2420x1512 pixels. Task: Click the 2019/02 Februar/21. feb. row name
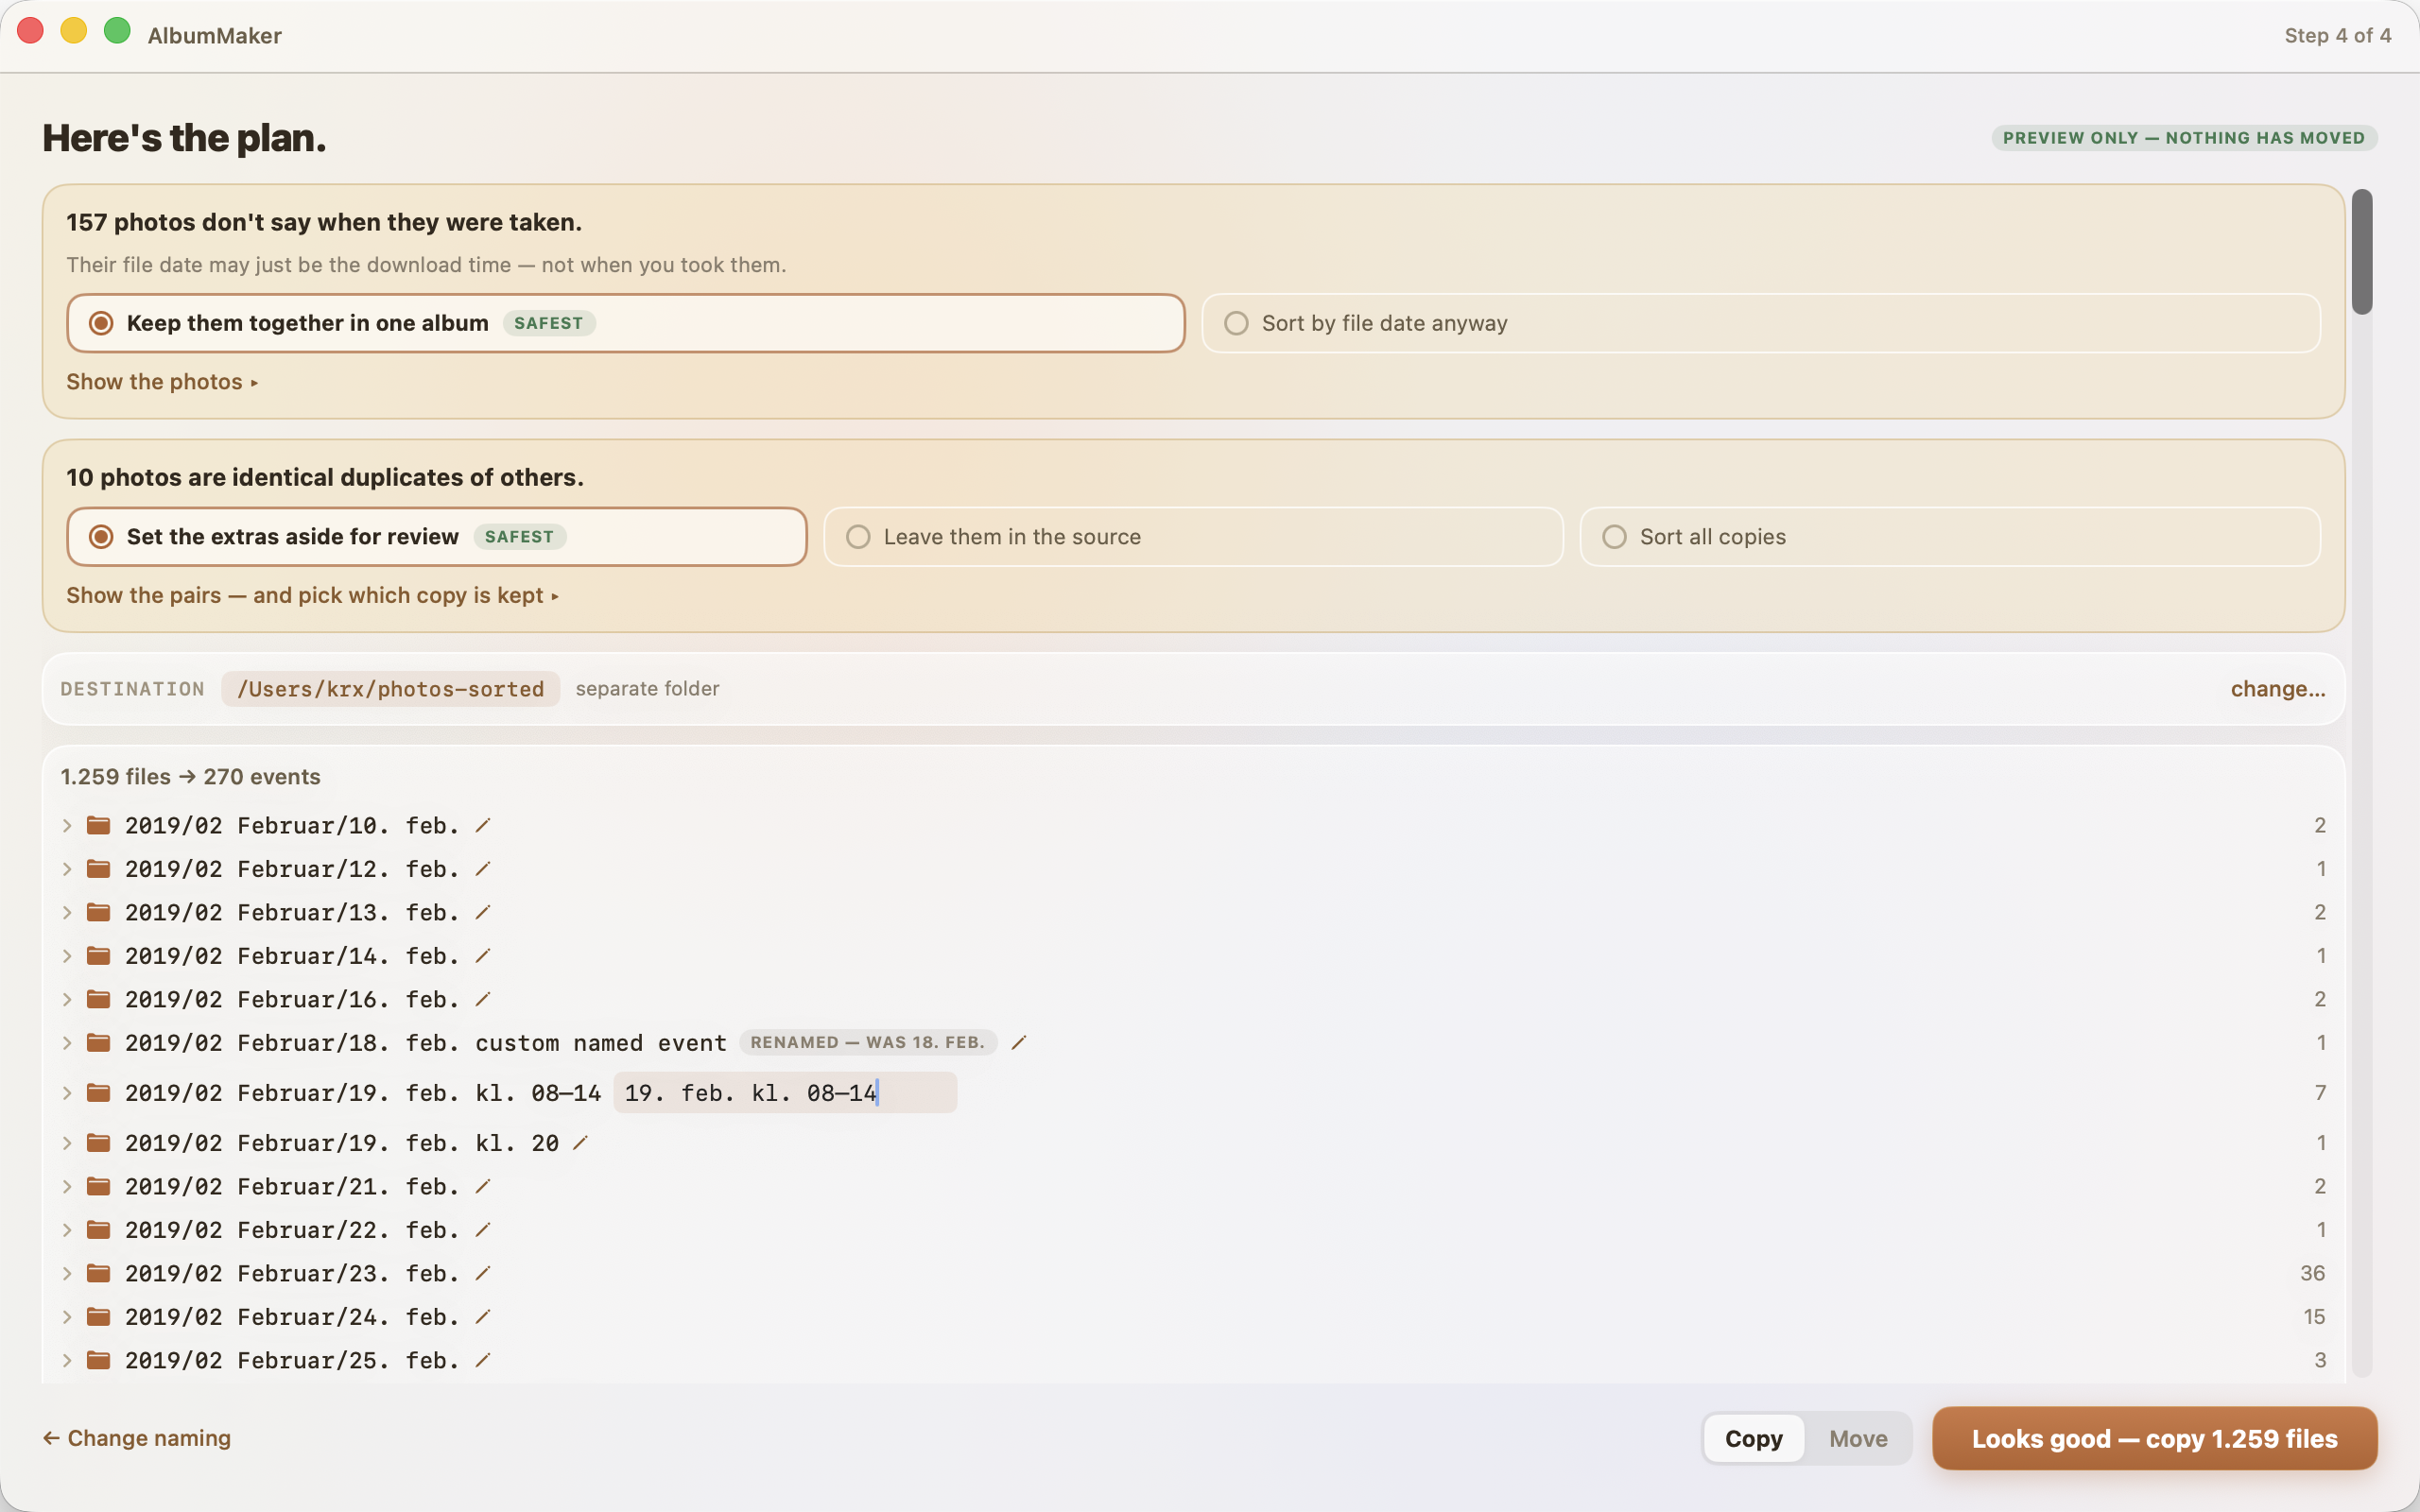[291, 1186]
